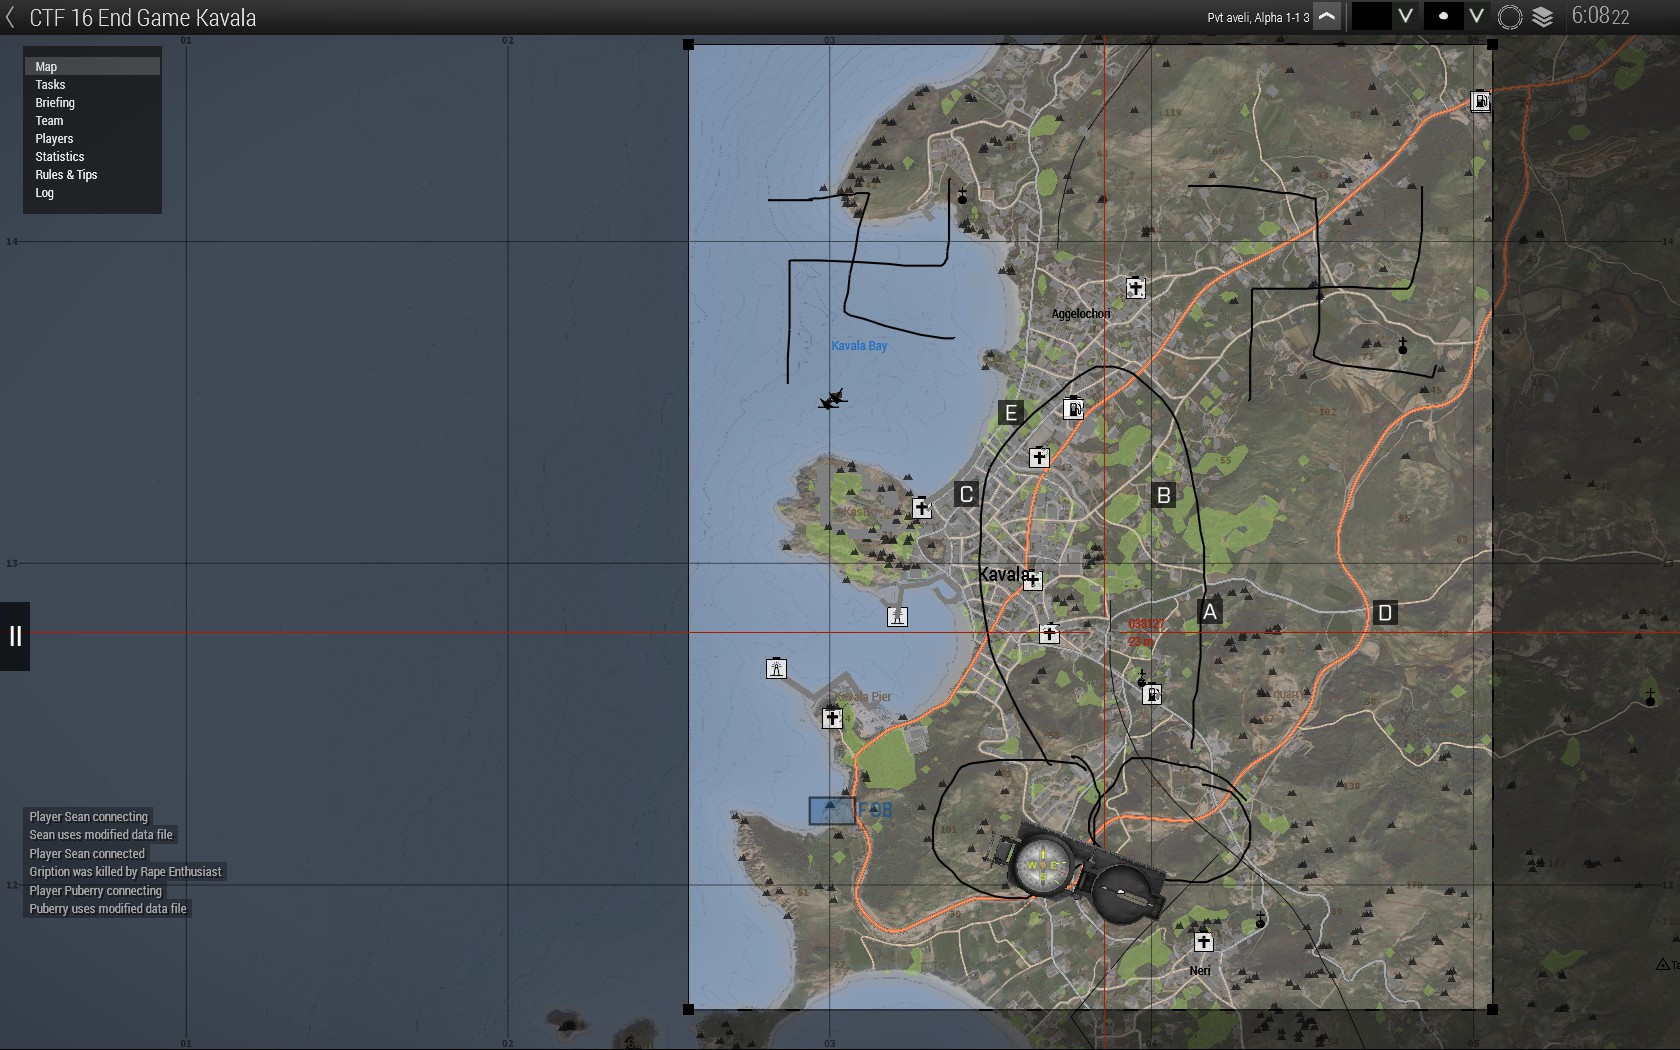Click the chapel icon inside the northeast drawing

1403,346
